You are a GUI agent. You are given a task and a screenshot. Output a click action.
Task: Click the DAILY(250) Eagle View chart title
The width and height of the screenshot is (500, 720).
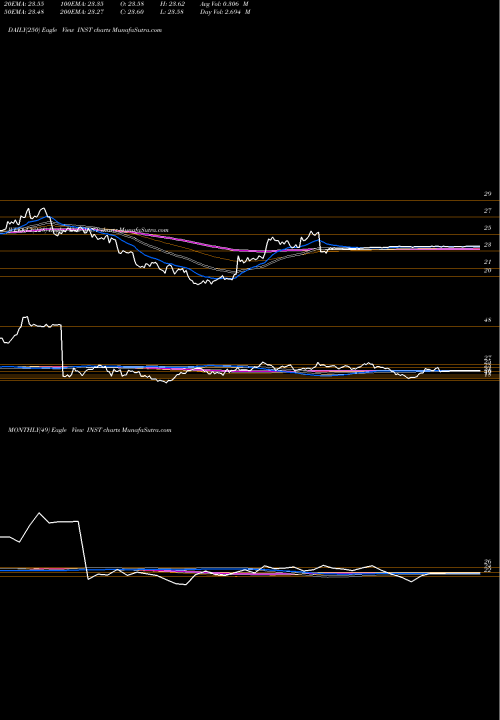click(84, 30)
